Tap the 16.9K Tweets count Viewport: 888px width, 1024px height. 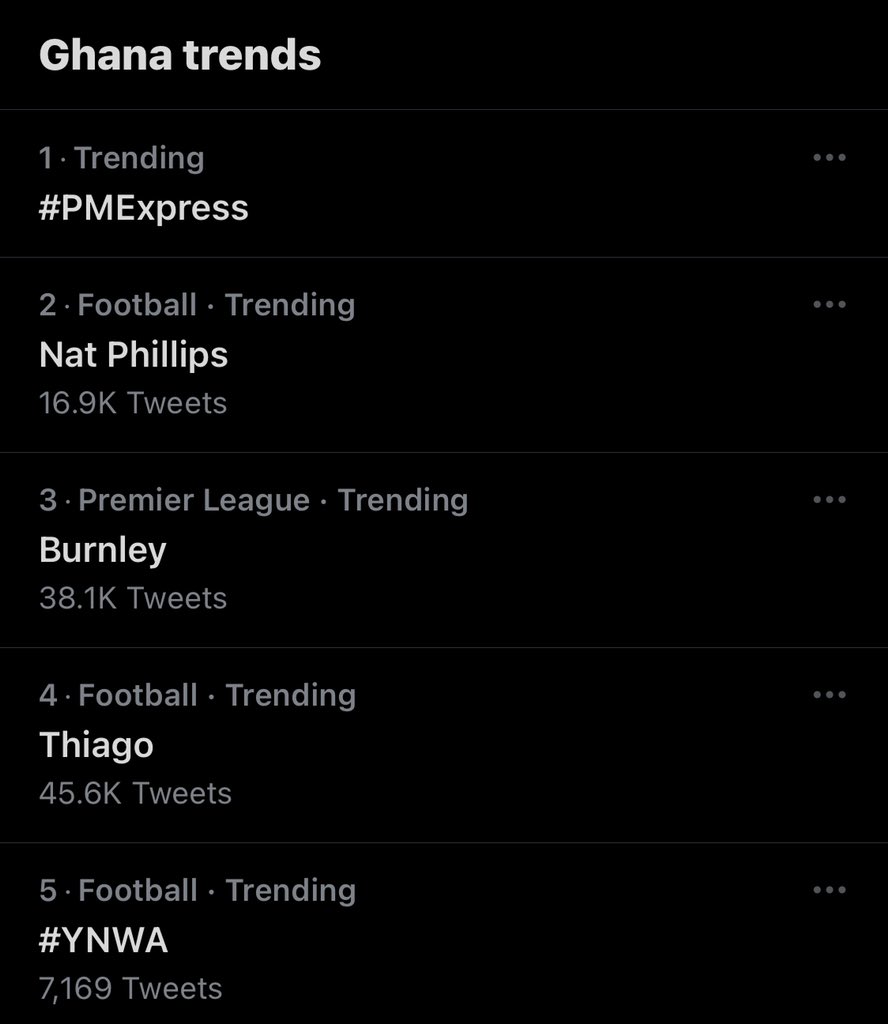point(133,403)
